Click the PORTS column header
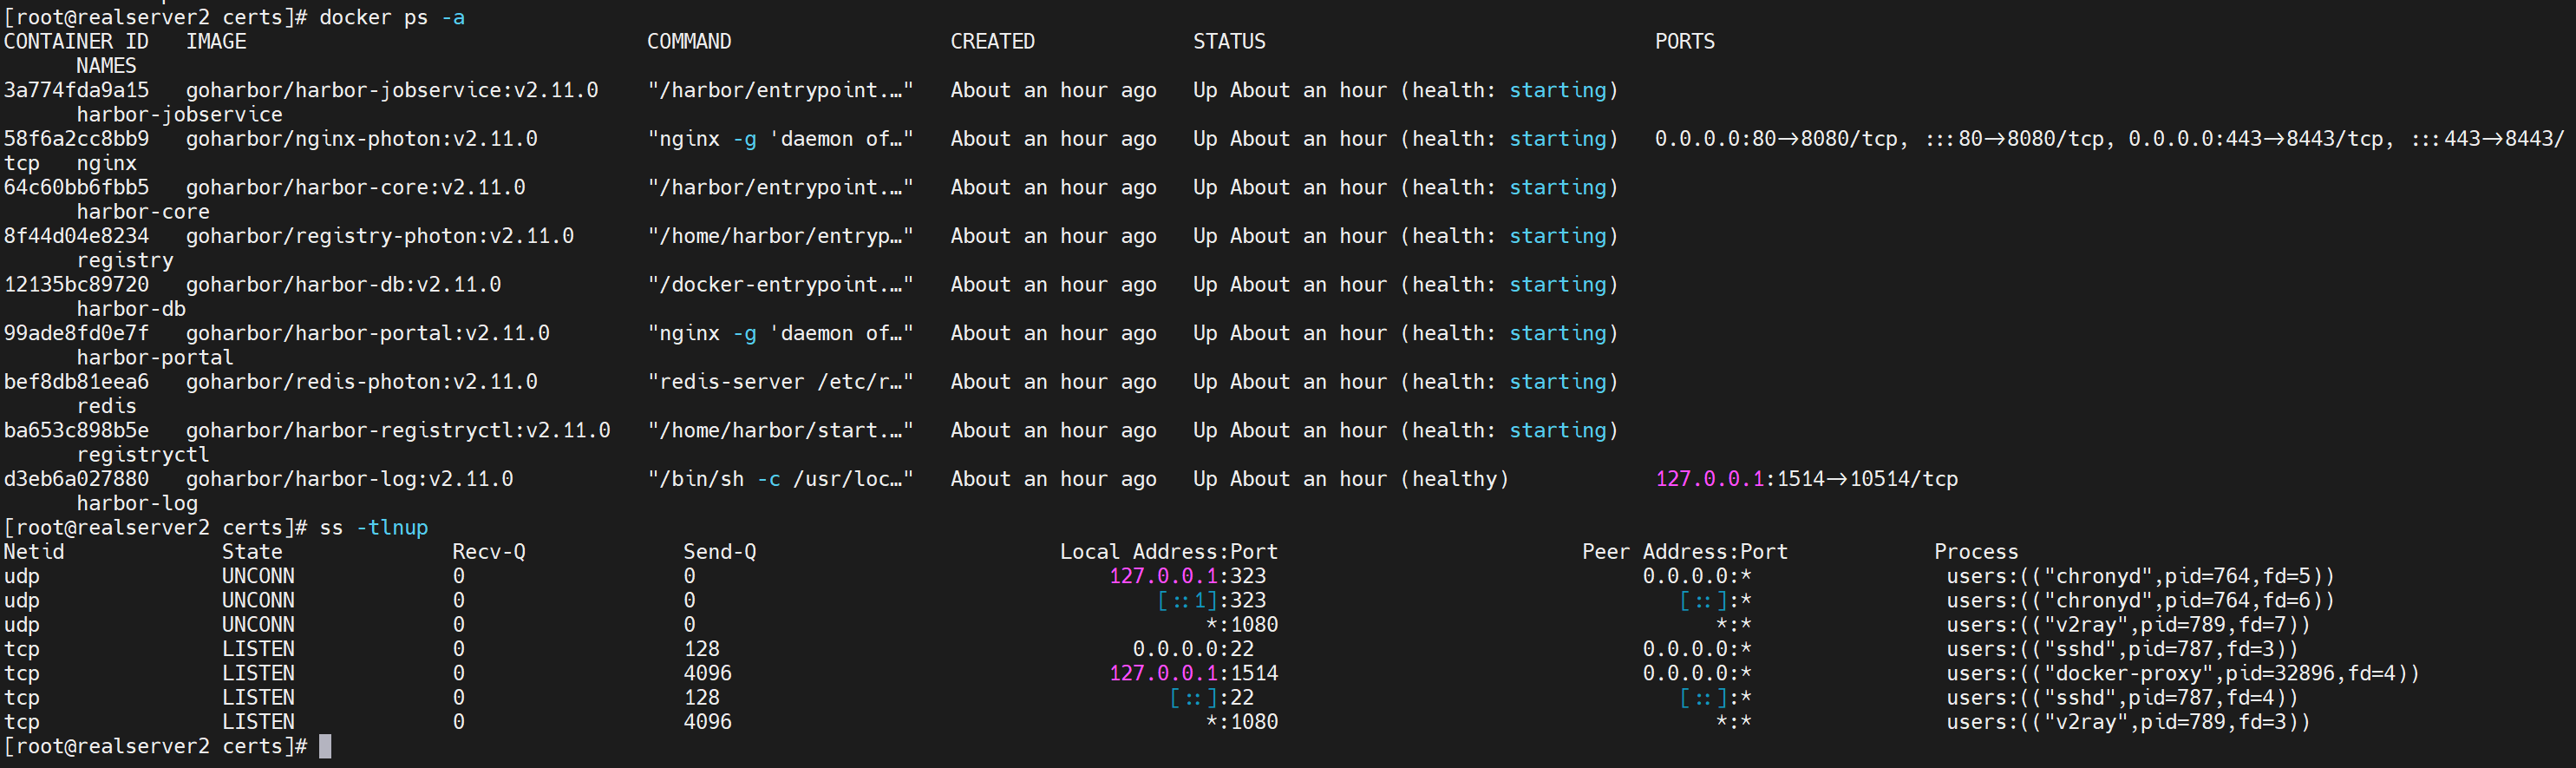Image resolution: width=2576 pixels, height=768 pixels. (1684, 42)
